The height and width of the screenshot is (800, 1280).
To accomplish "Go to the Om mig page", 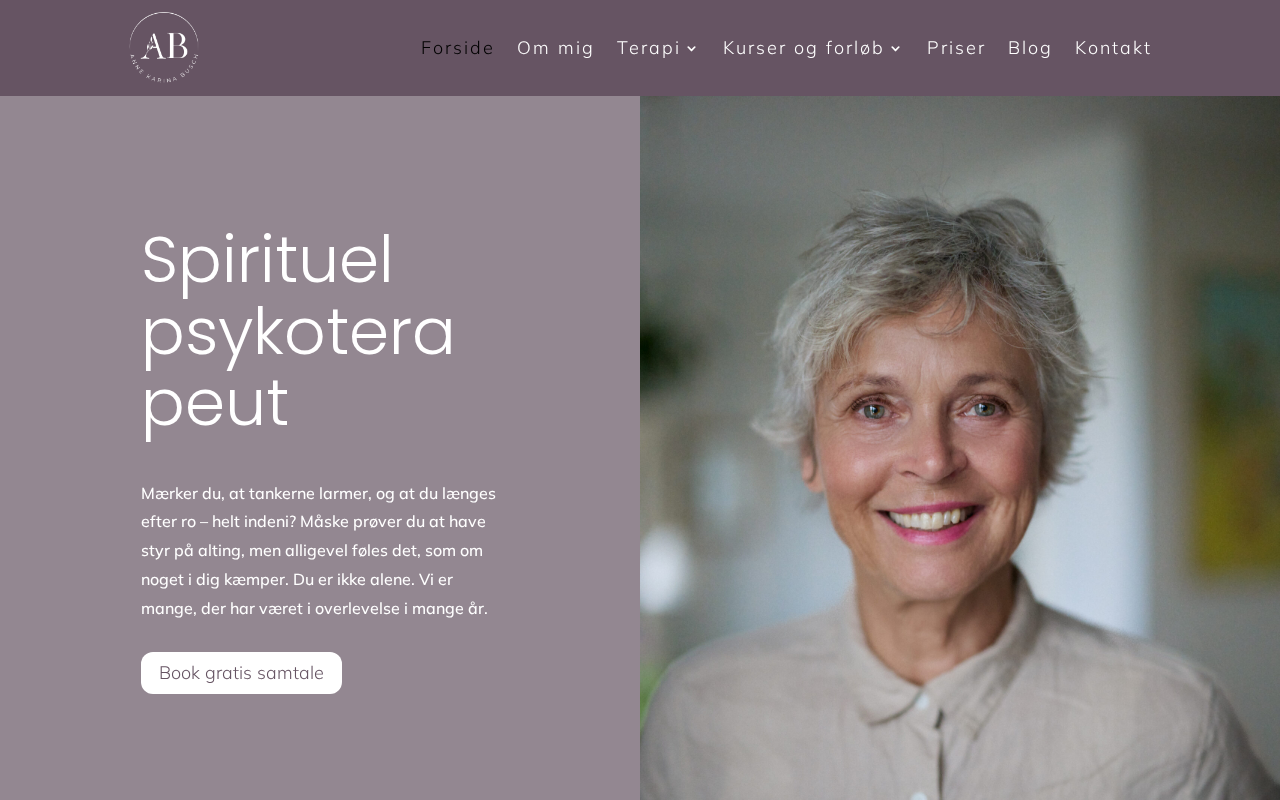I will (x=555, y=48).
